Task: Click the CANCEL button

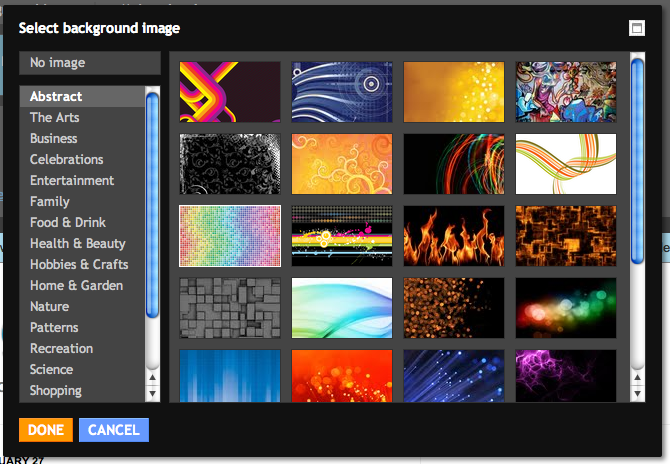Action: (x=113, y=430)
